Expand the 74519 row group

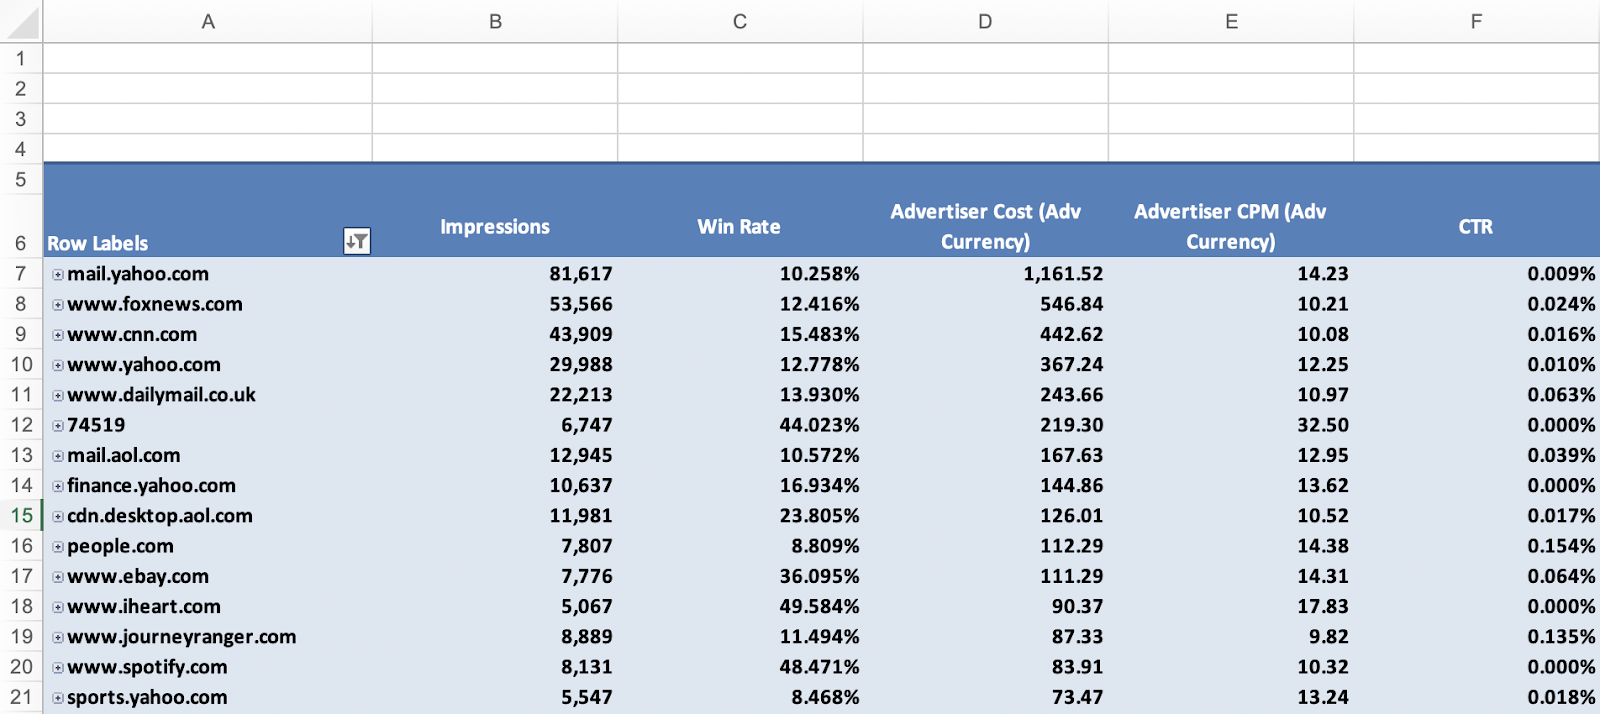[x=58, y=426]
